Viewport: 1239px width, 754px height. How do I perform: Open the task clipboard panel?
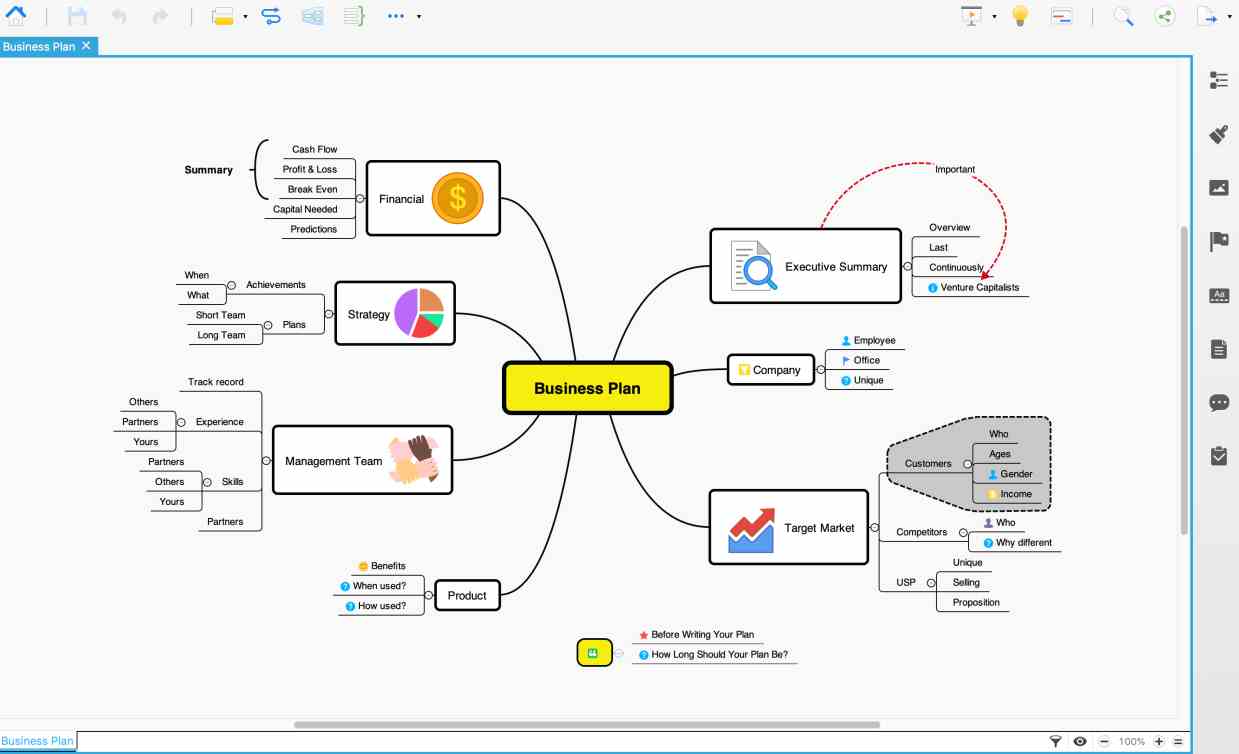coord(1218,456)
